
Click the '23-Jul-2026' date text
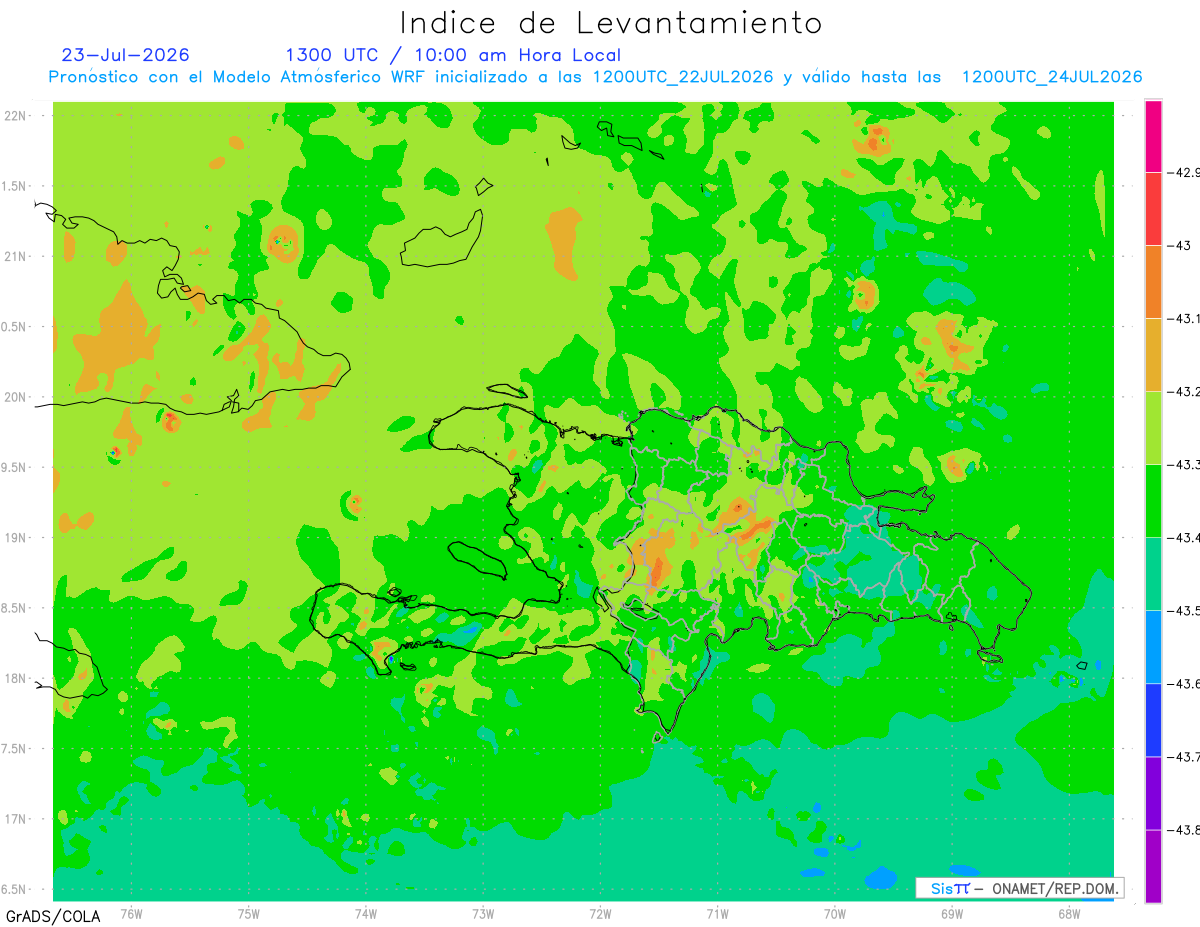tap(125, 55)
